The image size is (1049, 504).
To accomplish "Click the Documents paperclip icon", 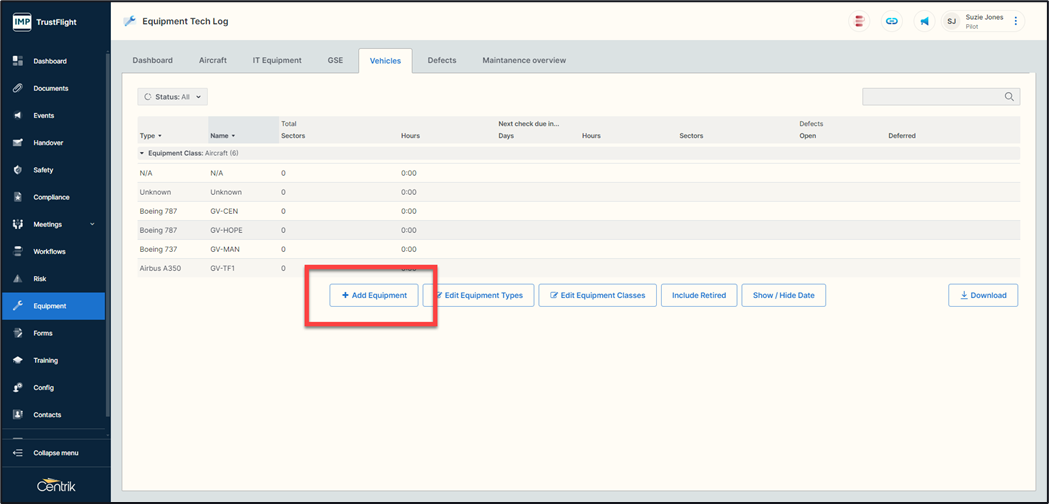I will coord(18,88).
